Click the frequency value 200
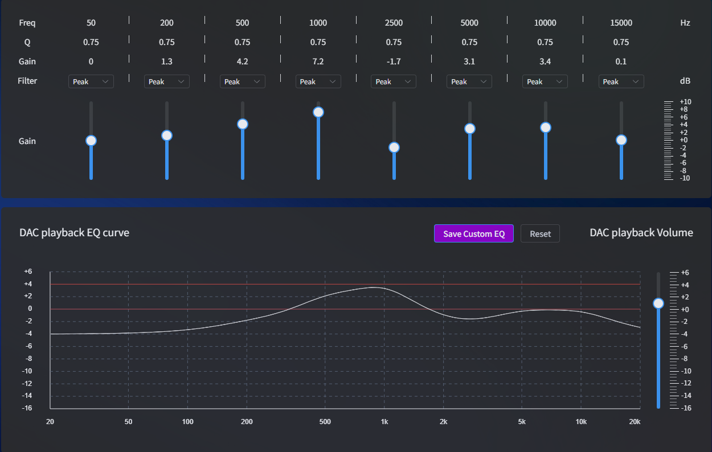Screen dimensions: 712x452 pyautogui.click(x=167, y=23)
